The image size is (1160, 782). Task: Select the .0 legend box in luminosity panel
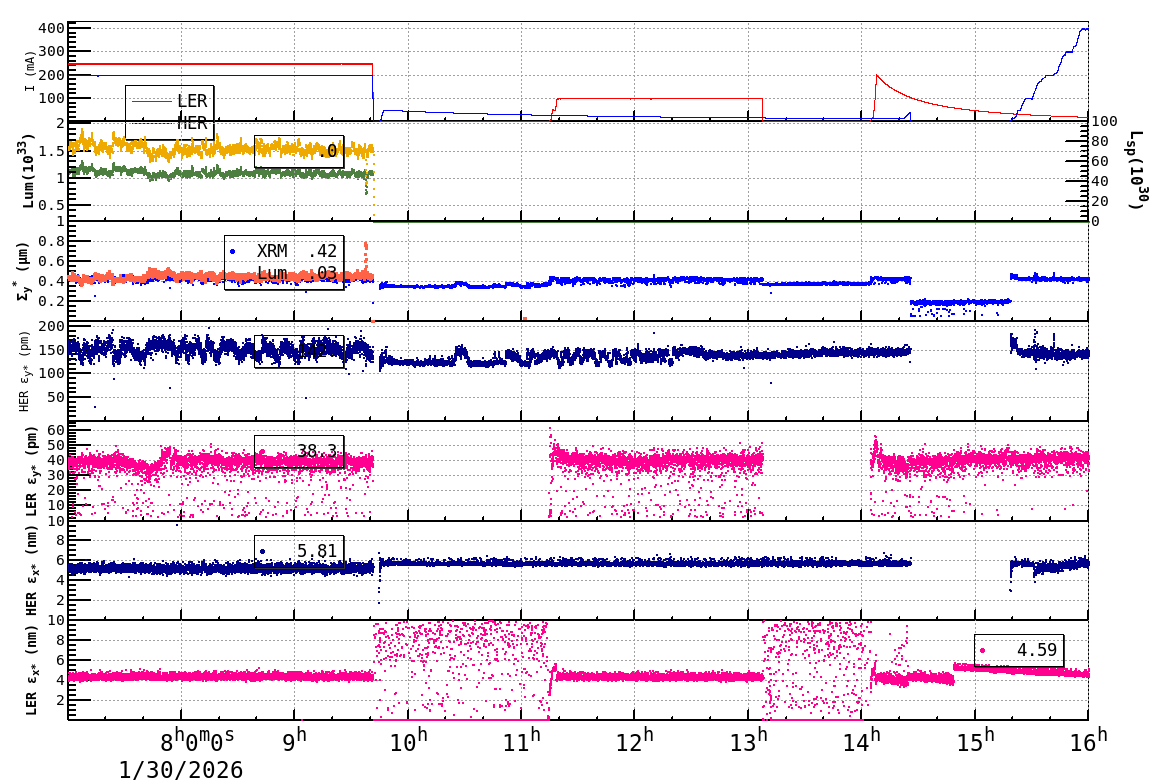coord(300,152)
